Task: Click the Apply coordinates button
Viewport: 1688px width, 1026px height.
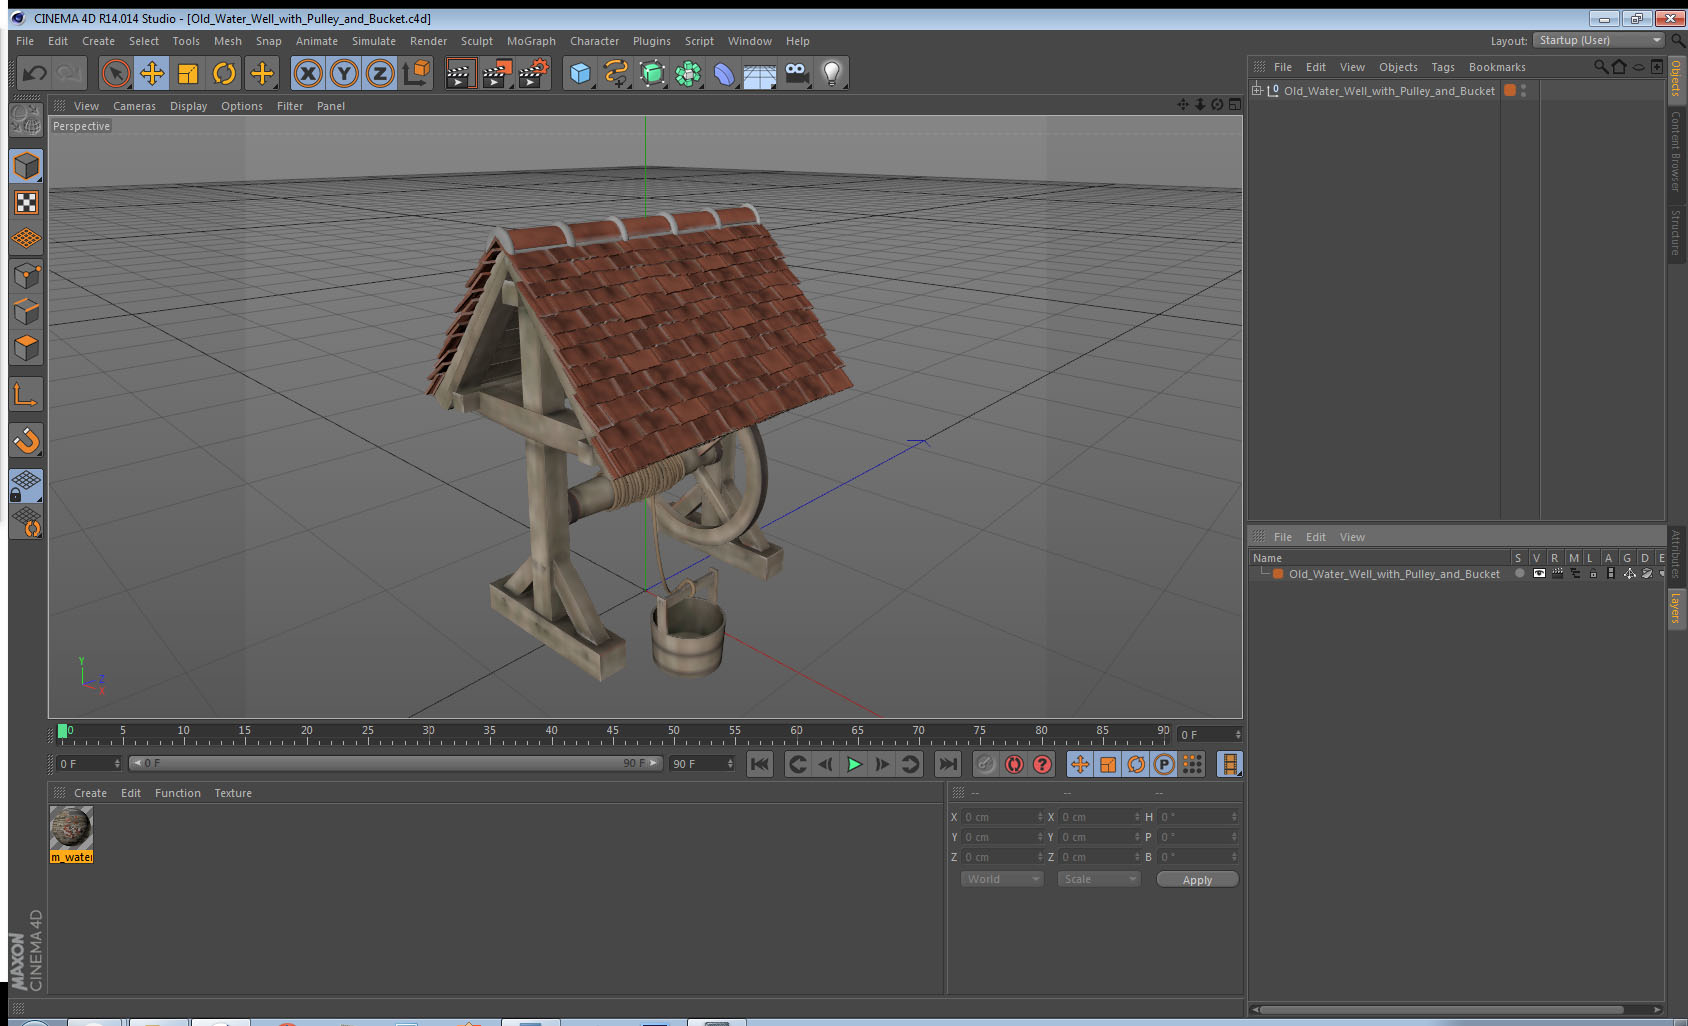Action: pyautogui.click(x=1197, y=880)
